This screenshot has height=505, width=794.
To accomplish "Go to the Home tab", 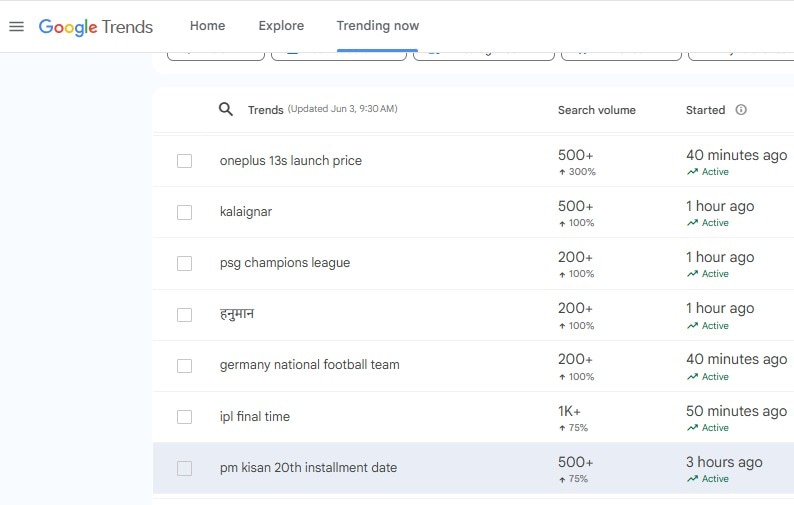I will point(207,26).
